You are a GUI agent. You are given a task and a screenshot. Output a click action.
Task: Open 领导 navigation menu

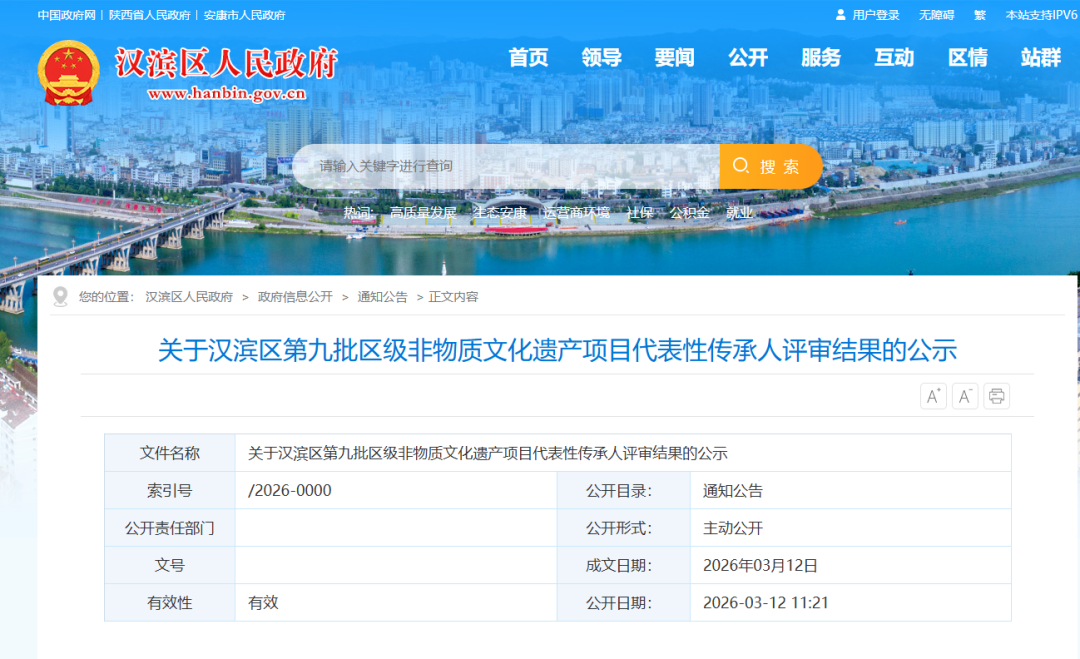[x=601, y=58]
